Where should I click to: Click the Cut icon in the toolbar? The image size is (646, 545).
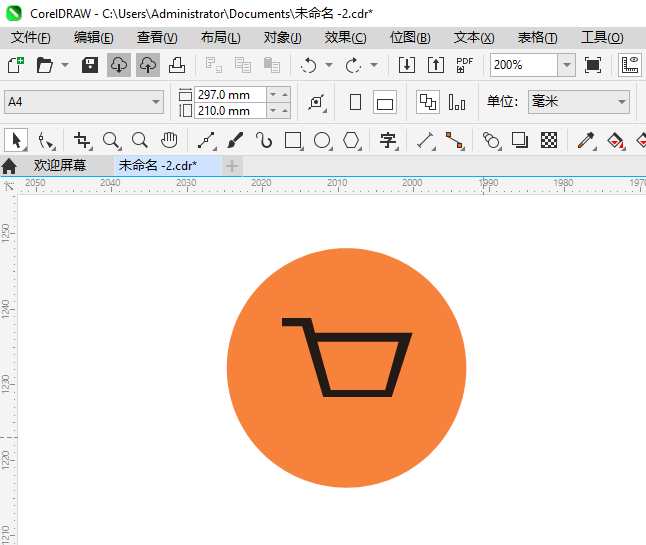(213, 65)
